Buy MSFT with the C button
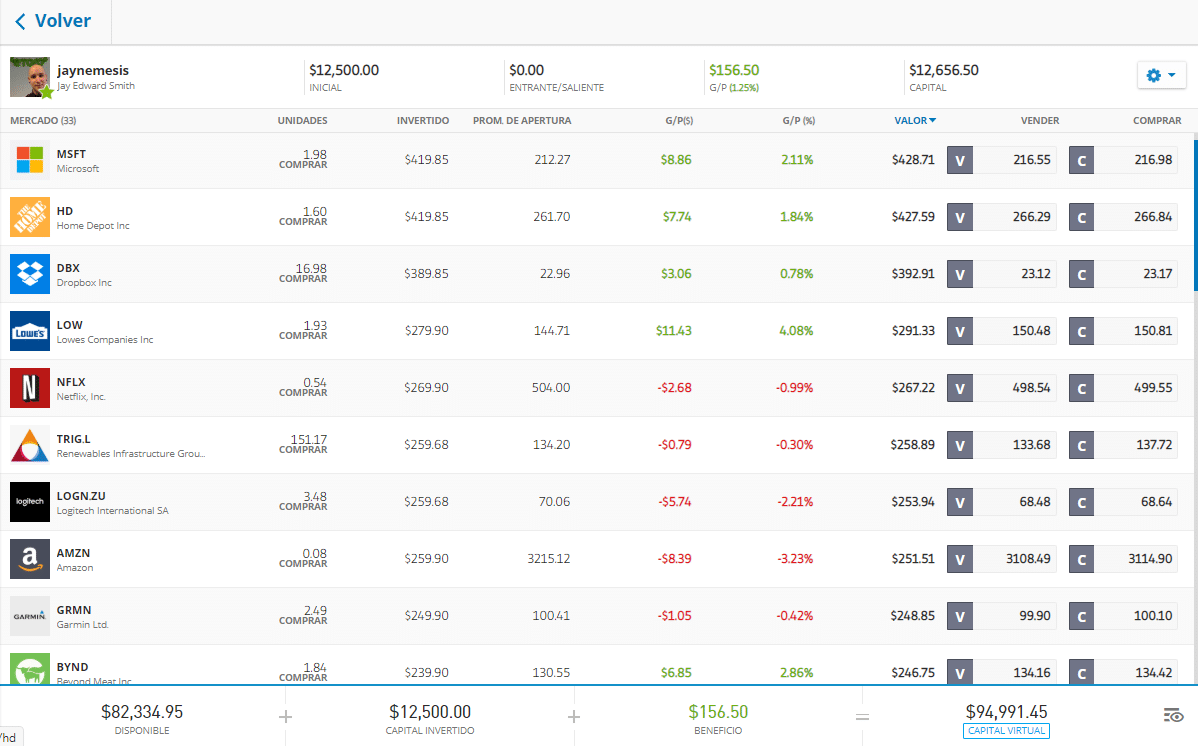This screenshot has width=1198, height=746. [x=1081, y=161]
